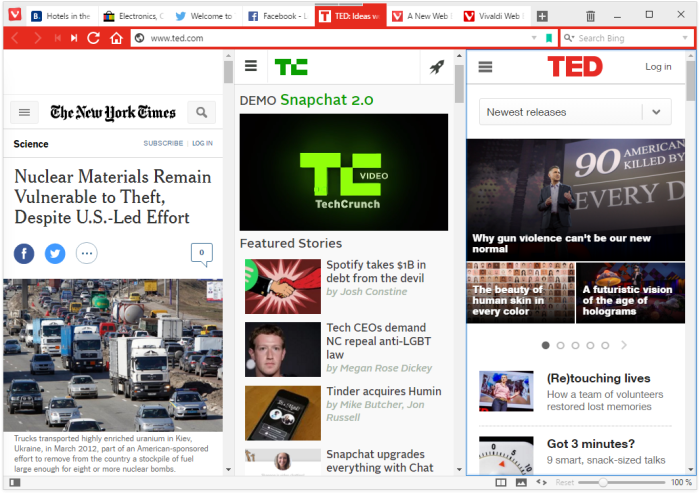This screenshot has width=700, height=494.
Task: Open Tinder acquires Humin story
Action: (x=383, y=391)
